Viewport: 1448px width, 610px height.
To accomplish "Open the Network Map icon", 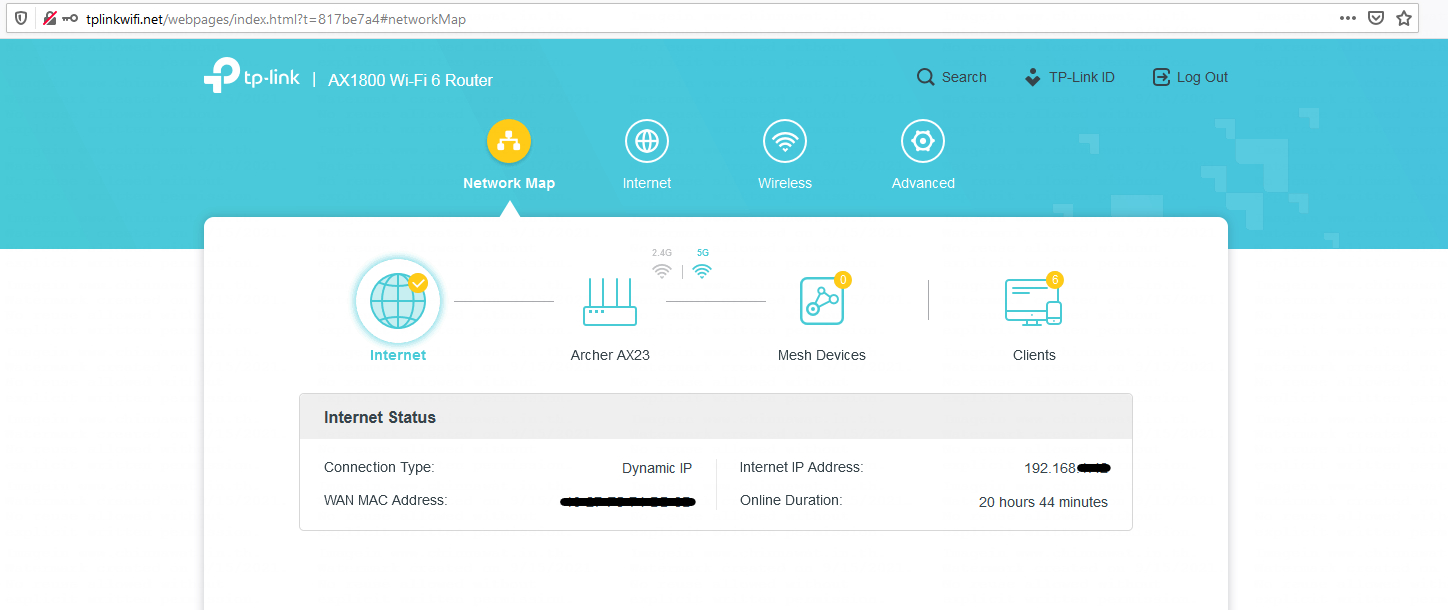I will tap(509, 141).
